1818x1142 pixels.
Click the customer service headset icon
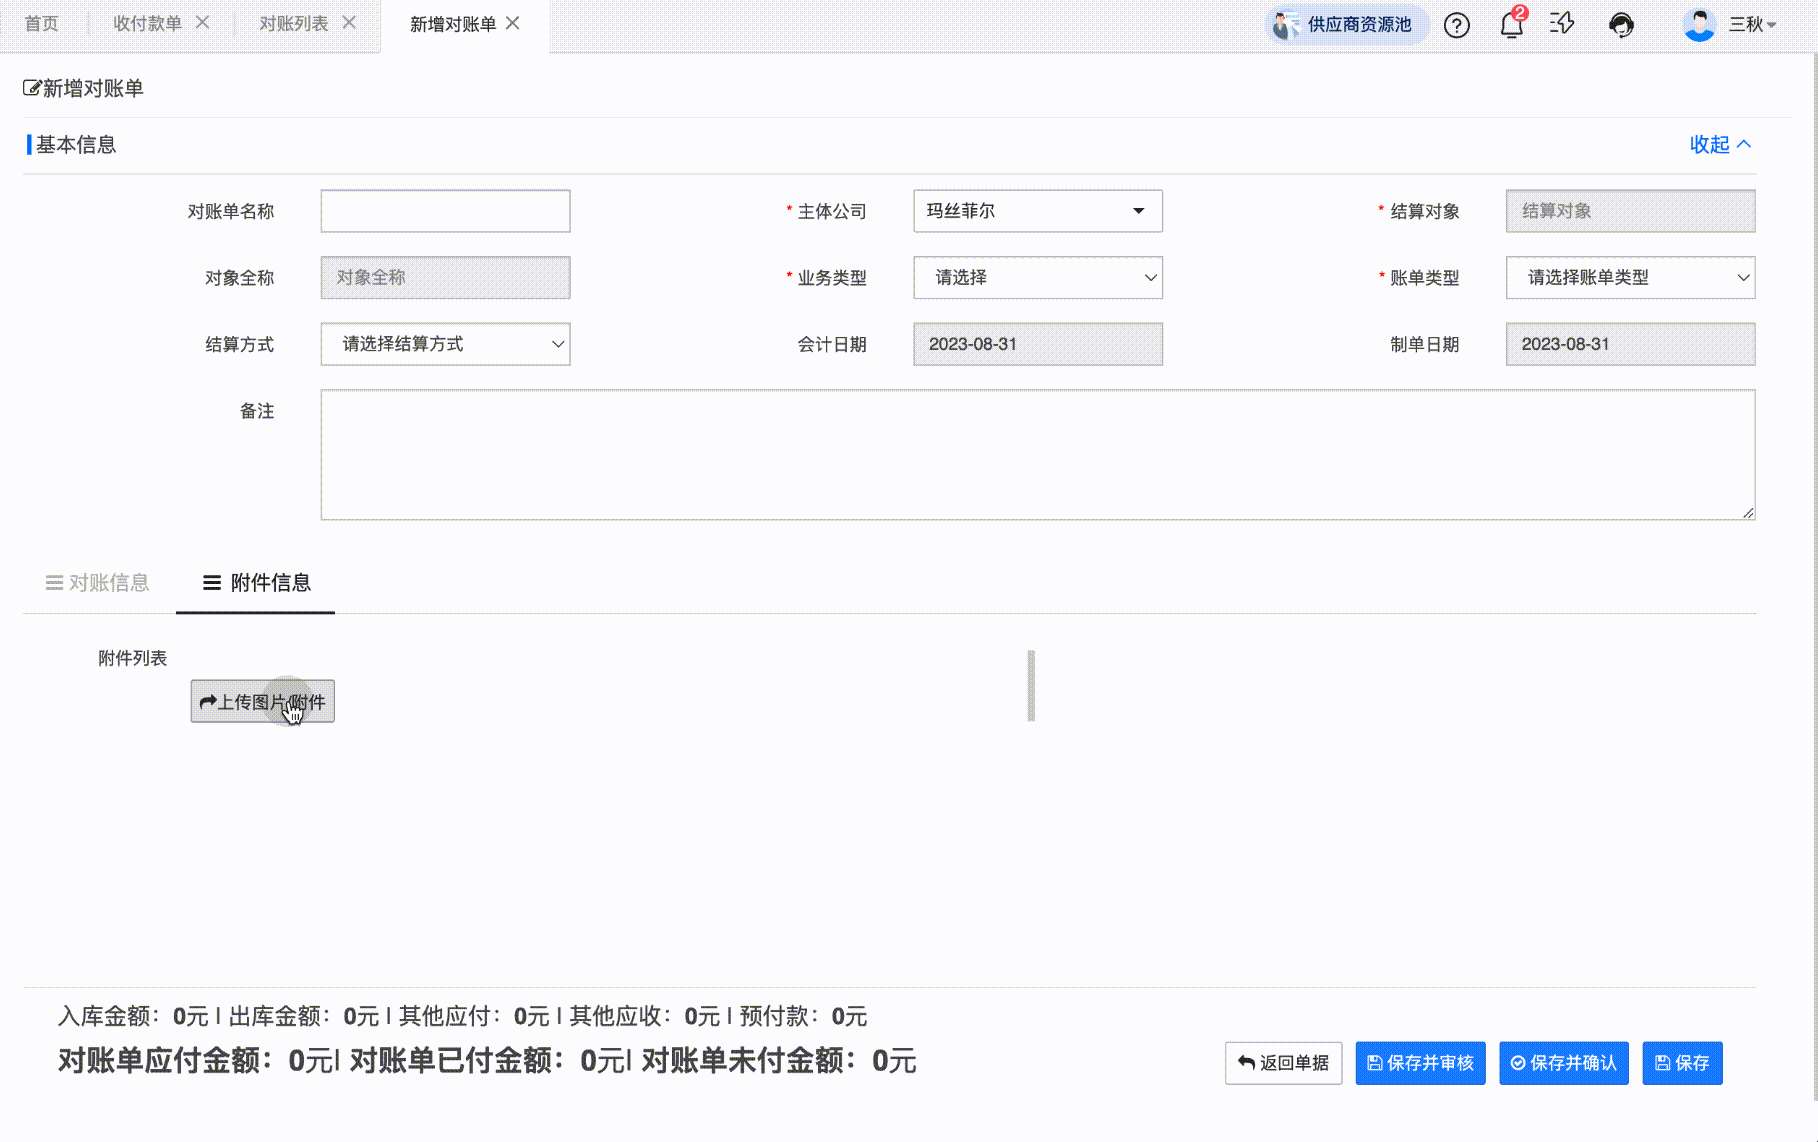[x=1621, y=25]
